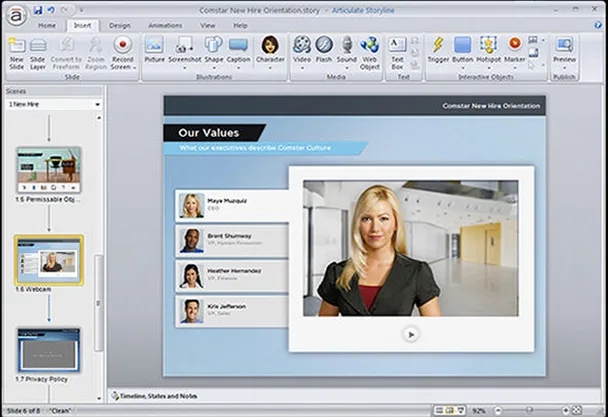Image resolution: width=608 pixels, height=417 pixels.
Task: Expand the Preview dropdown arrow
Action: pos(564,68)
